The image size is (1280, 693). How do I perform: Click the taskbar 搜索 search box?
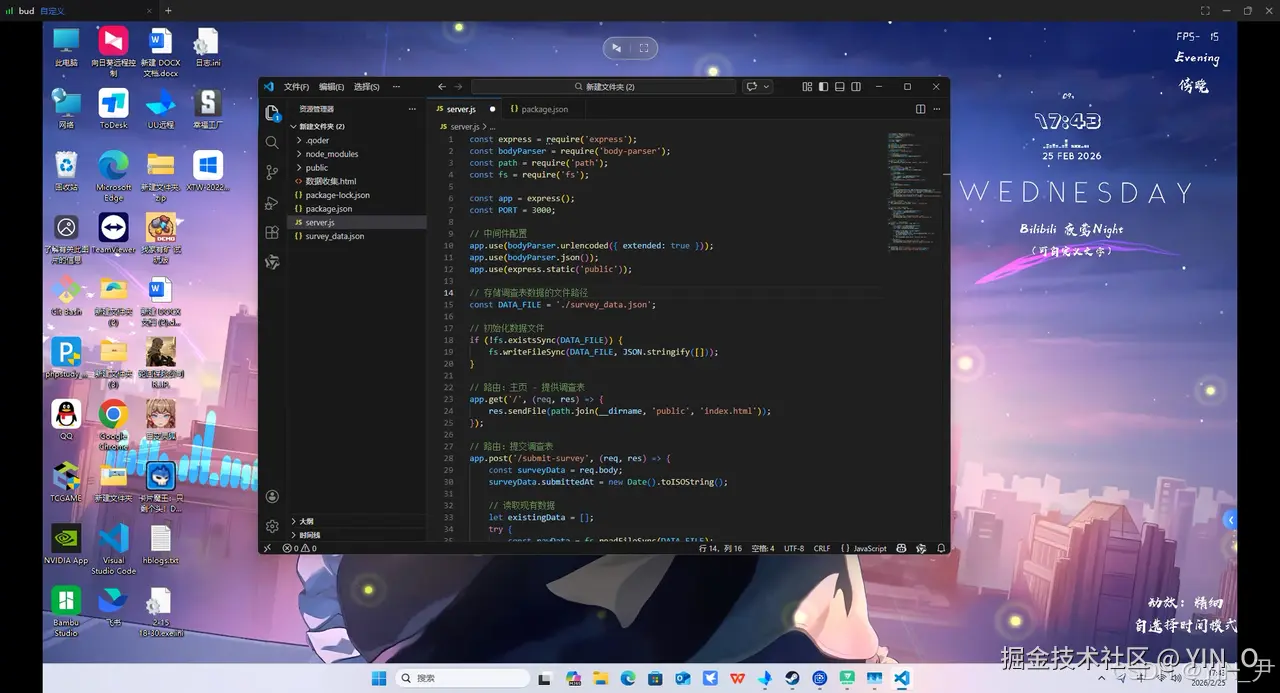tap(463, 678)
